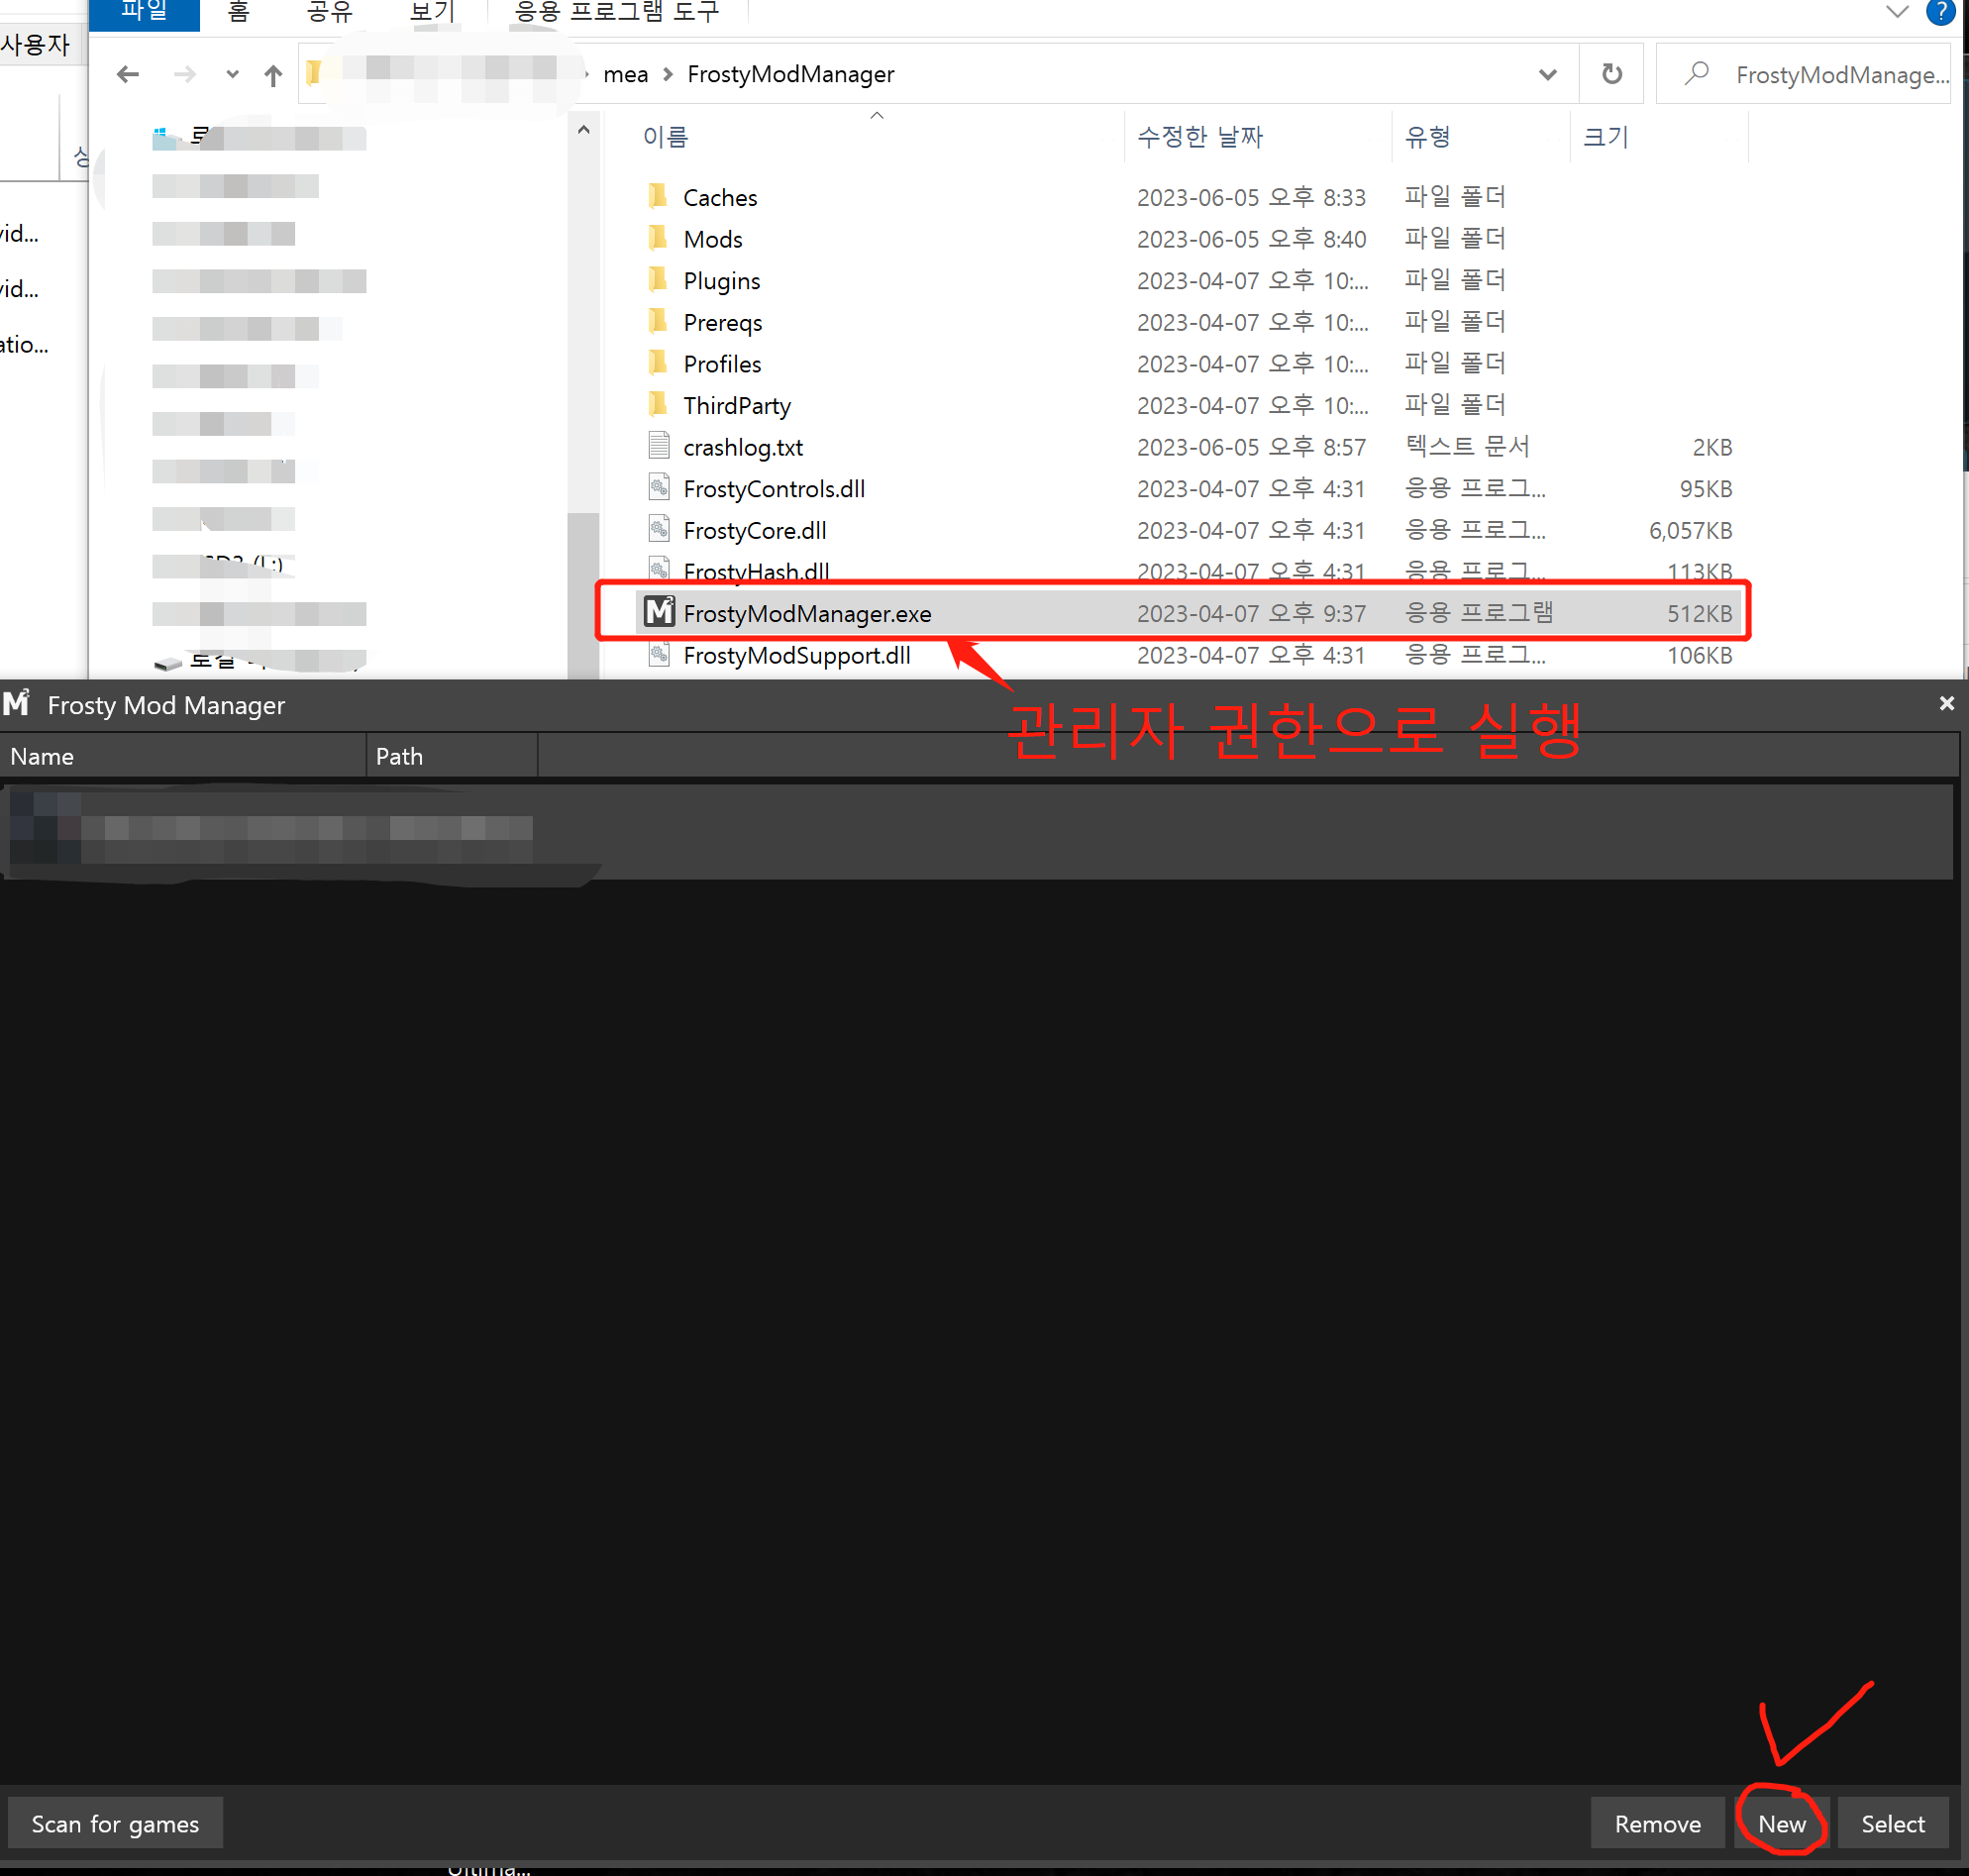
Task: Click the 6,057KB size cell
Action: [x=1690, y=531]
